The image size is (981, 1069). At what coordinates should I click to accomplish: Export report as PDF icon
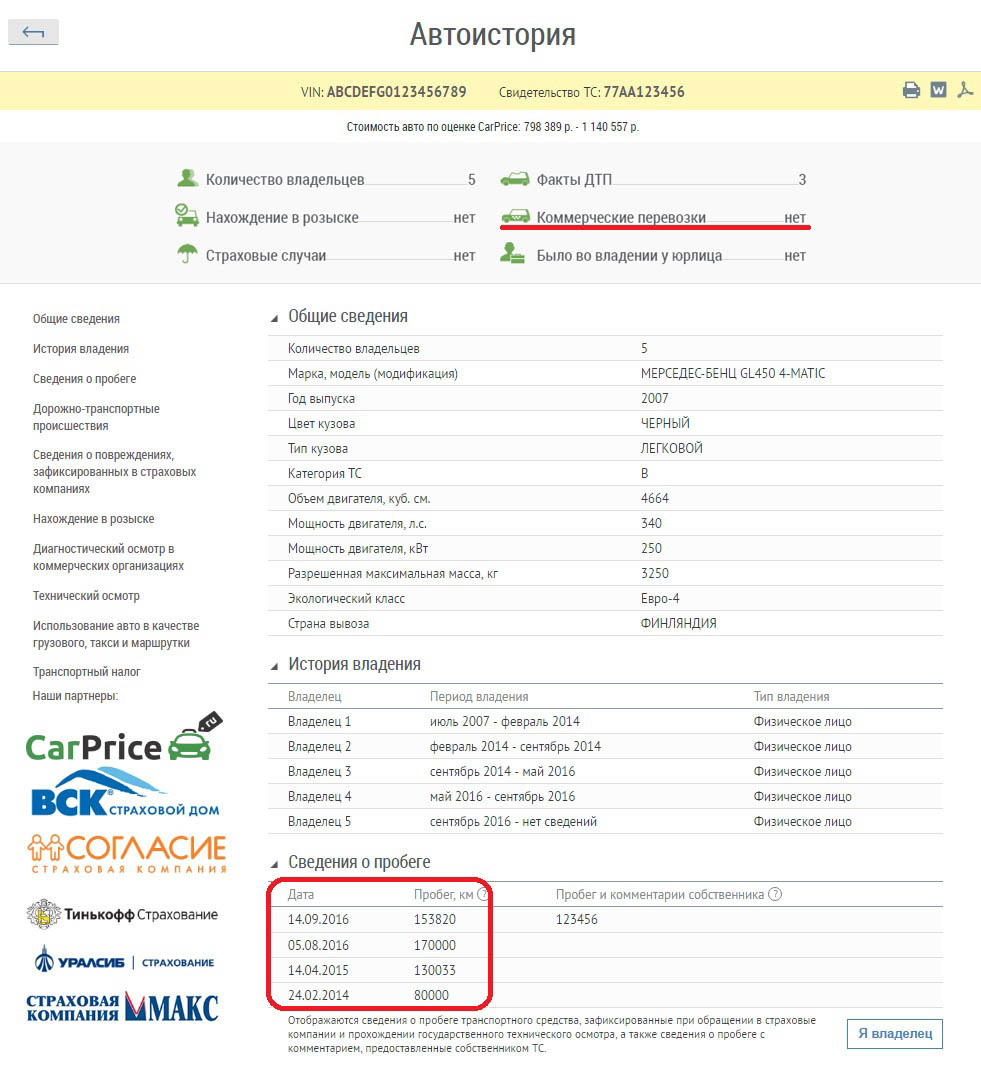click(965, 90)
